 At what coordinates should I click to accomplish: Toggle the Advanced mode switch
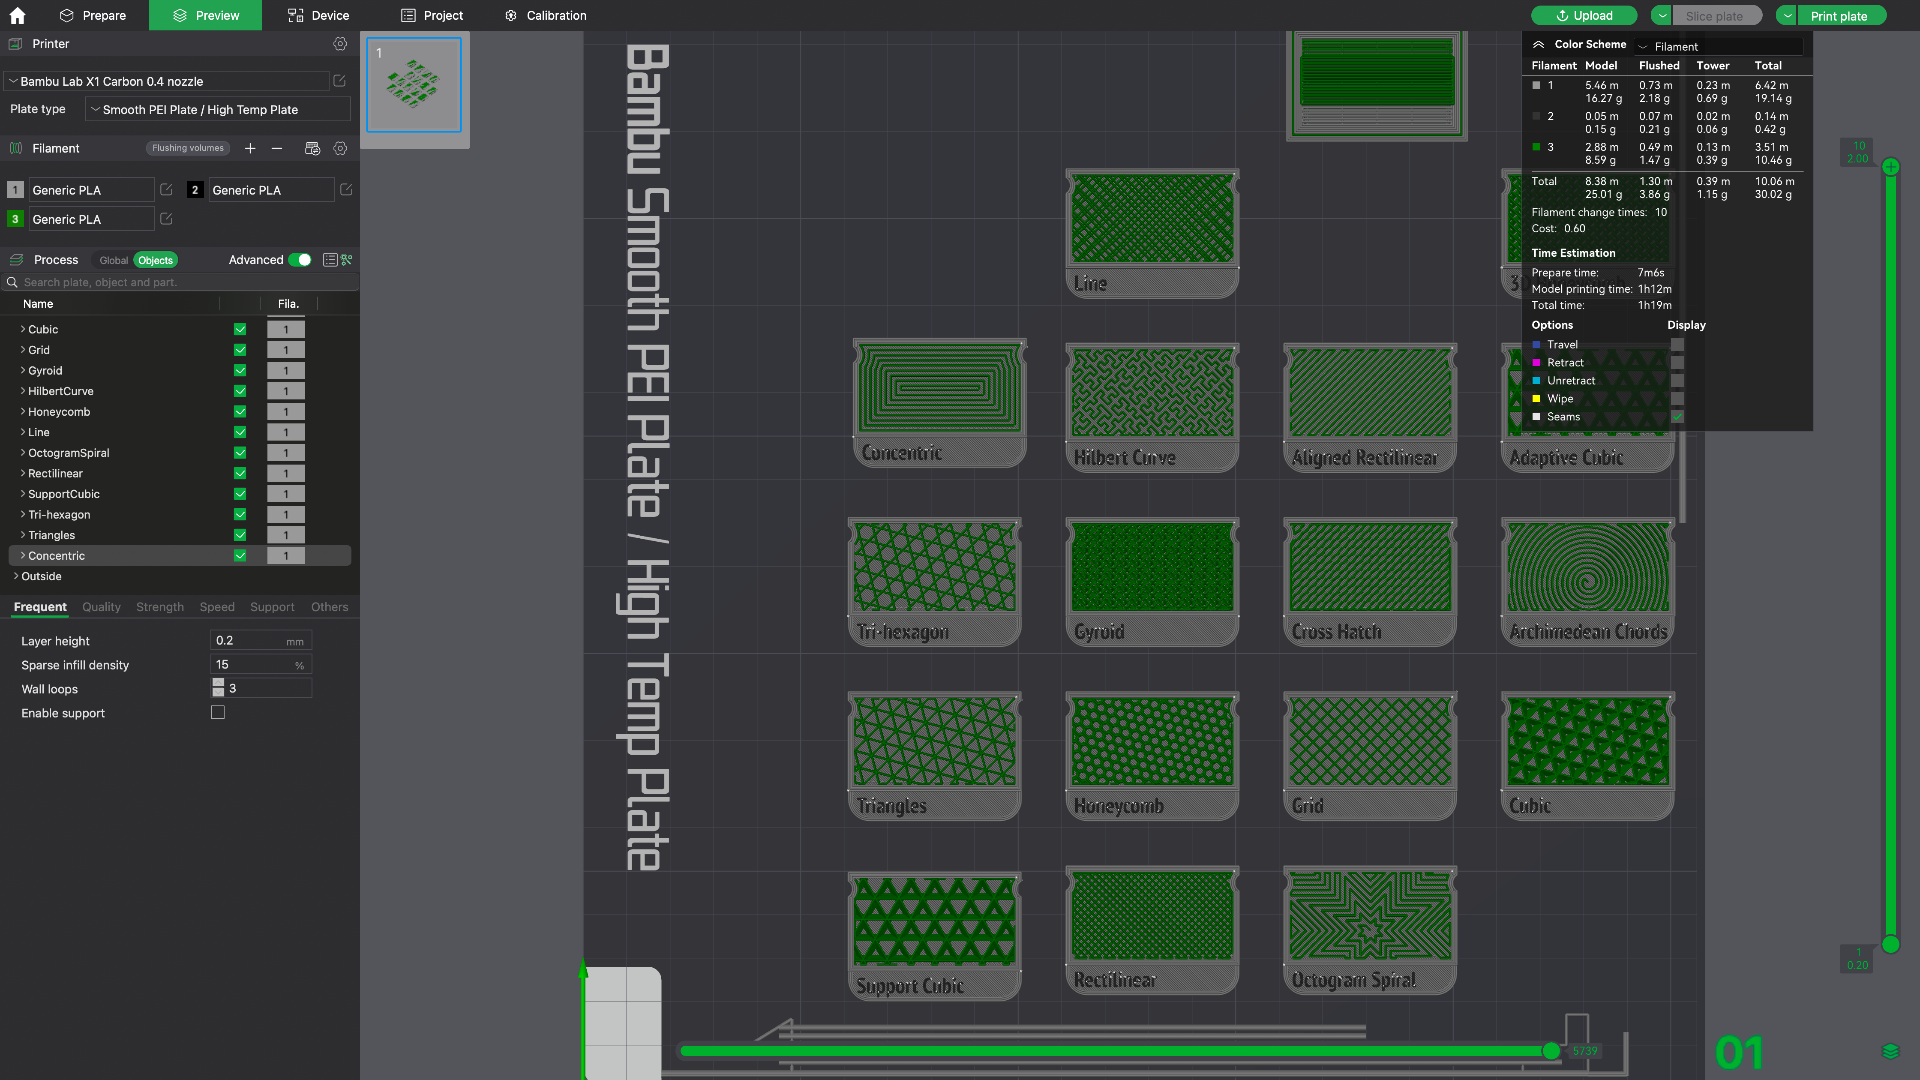pyautogui.click(x=300, y=260)
